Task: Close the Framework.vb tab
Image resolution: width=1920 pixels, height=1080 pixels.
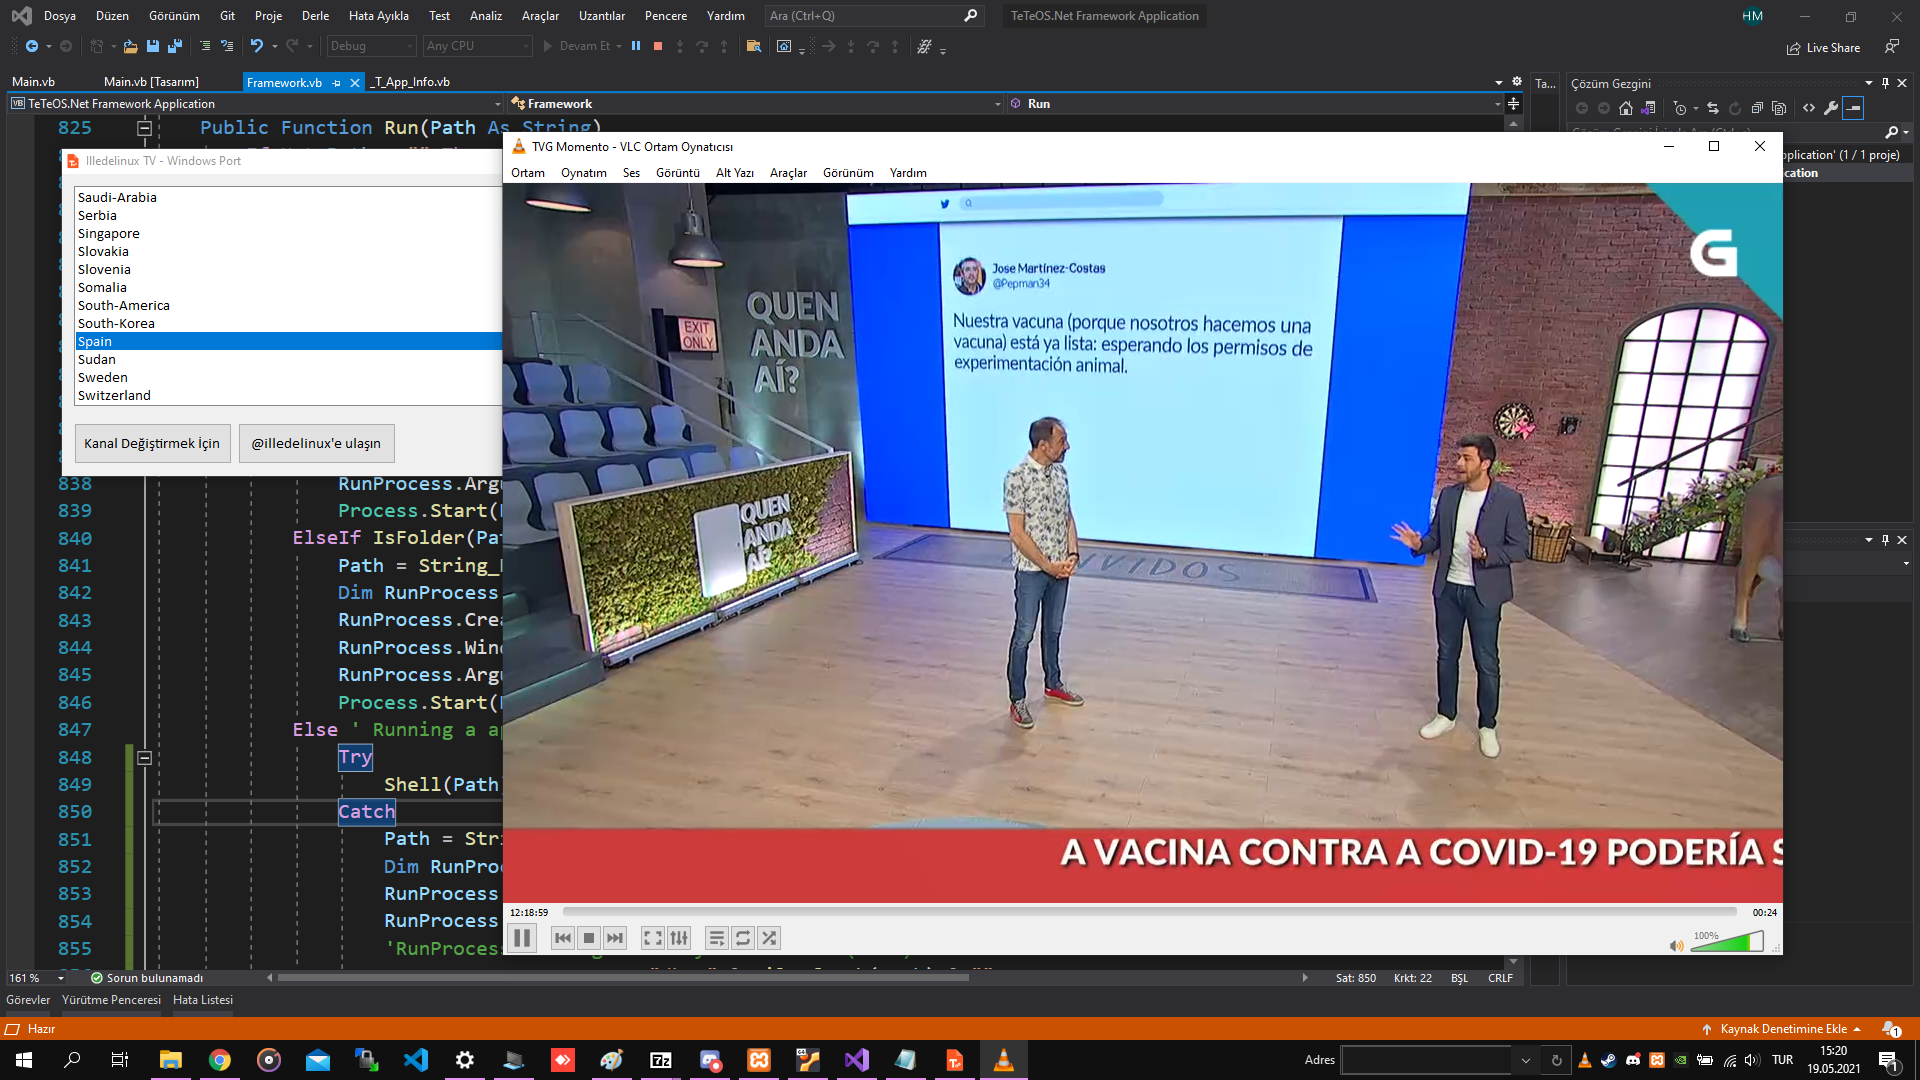Action: pos(354,83)
